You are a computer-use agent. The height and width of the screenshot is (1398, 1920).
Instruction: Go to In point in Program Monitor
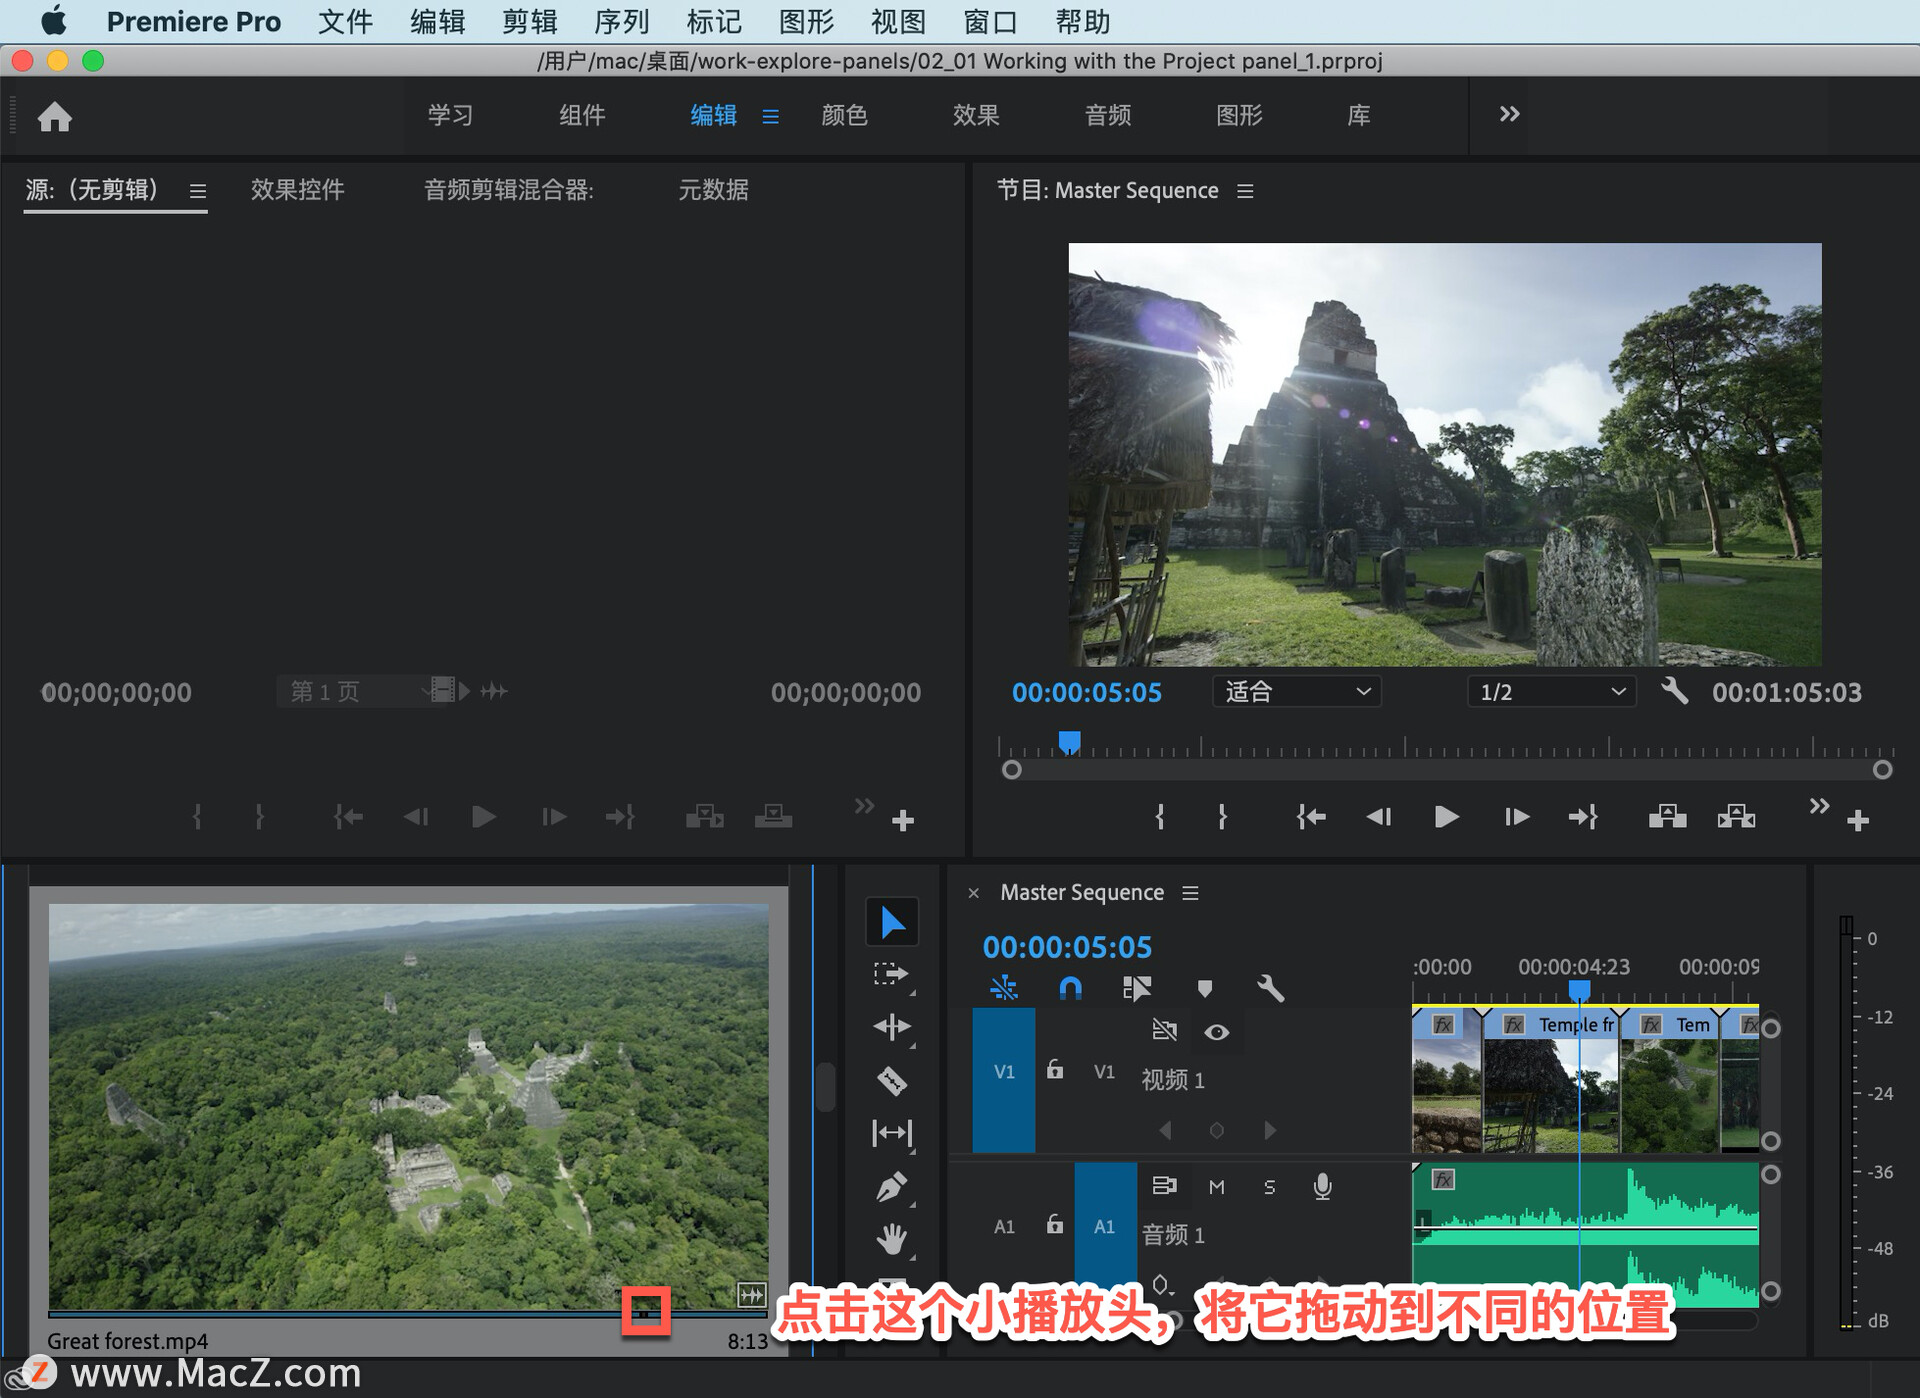1310,817
